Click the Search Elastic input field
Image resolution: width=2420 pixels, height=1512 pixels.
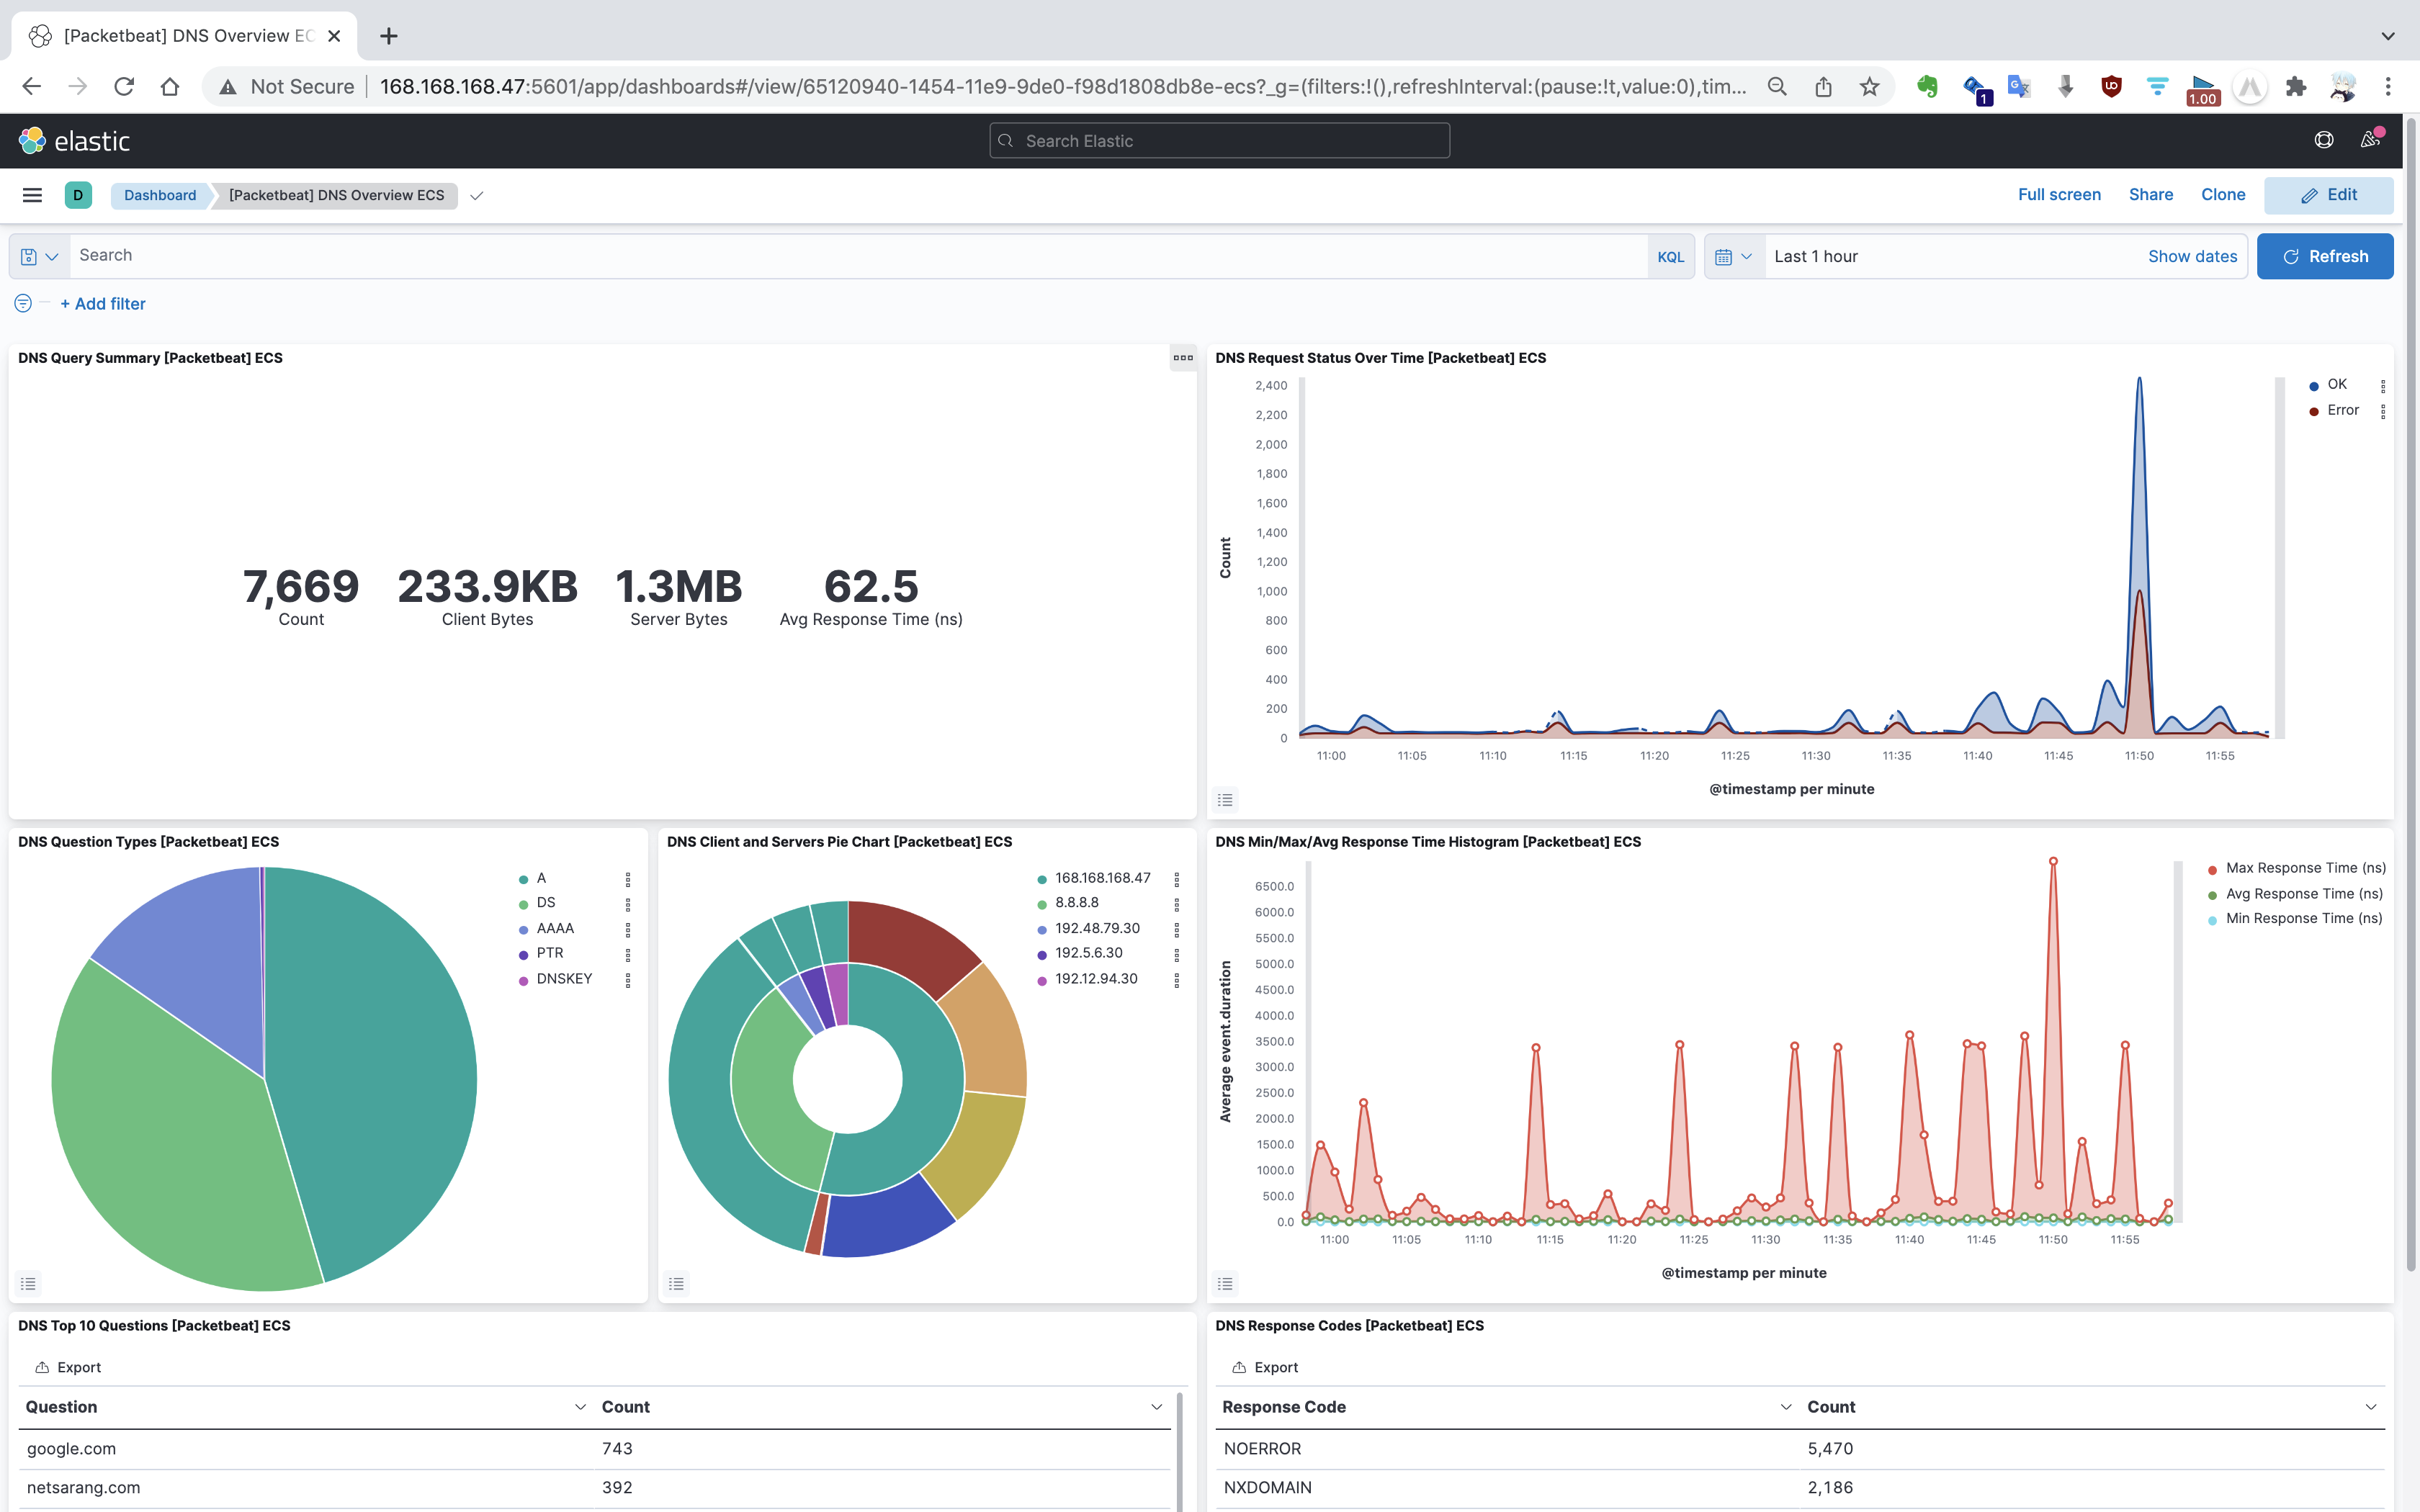(1220, 141)
